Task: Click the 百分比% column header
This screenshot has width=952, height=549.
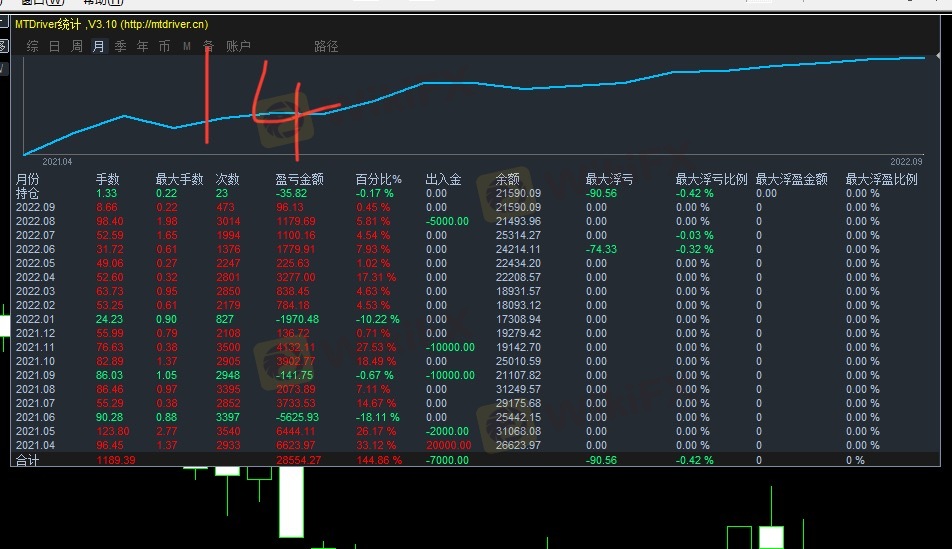Action: (378, 180)
